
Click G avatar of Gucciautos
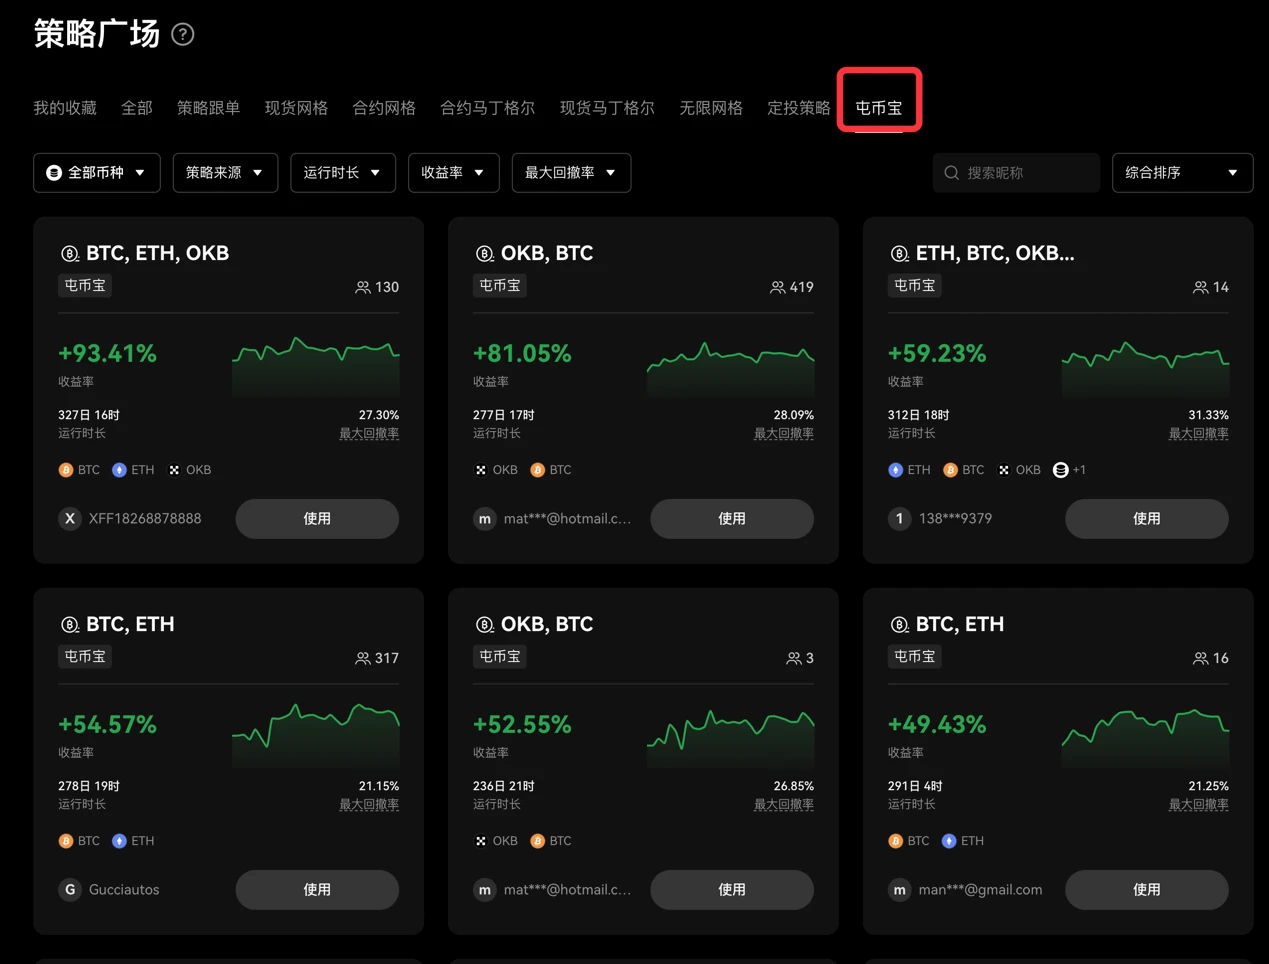point(70,890)
